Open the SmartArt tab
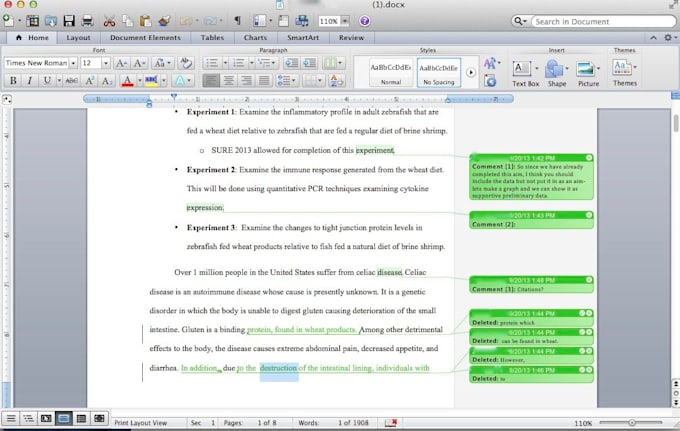This screenshot has height=431, width=680. click(x=303, y=38)
